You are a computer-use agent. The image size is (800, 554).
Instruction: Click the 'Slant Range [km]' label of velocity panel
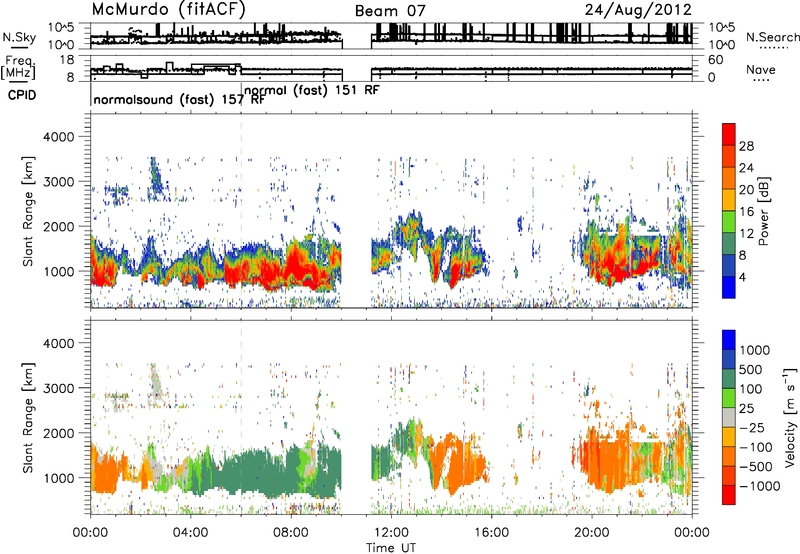[29, 417]
